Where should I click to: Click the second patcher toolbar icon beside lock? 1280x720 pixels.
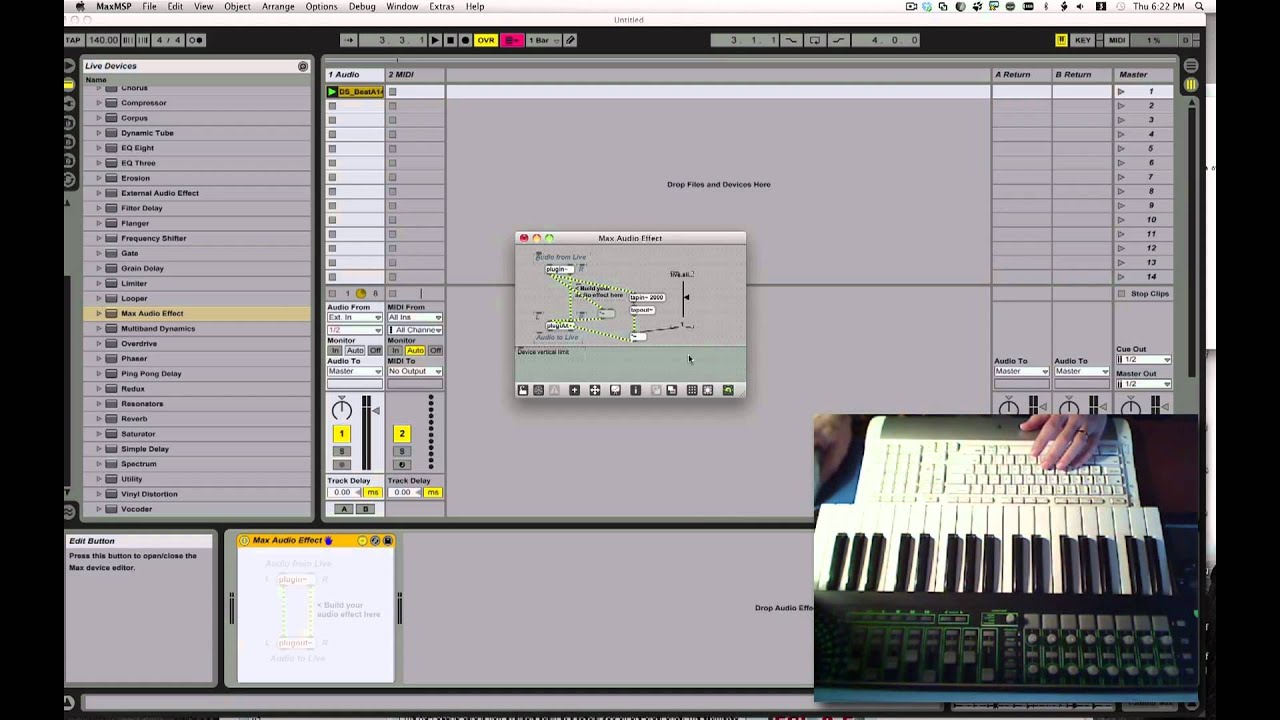click(x=539, y=390)
